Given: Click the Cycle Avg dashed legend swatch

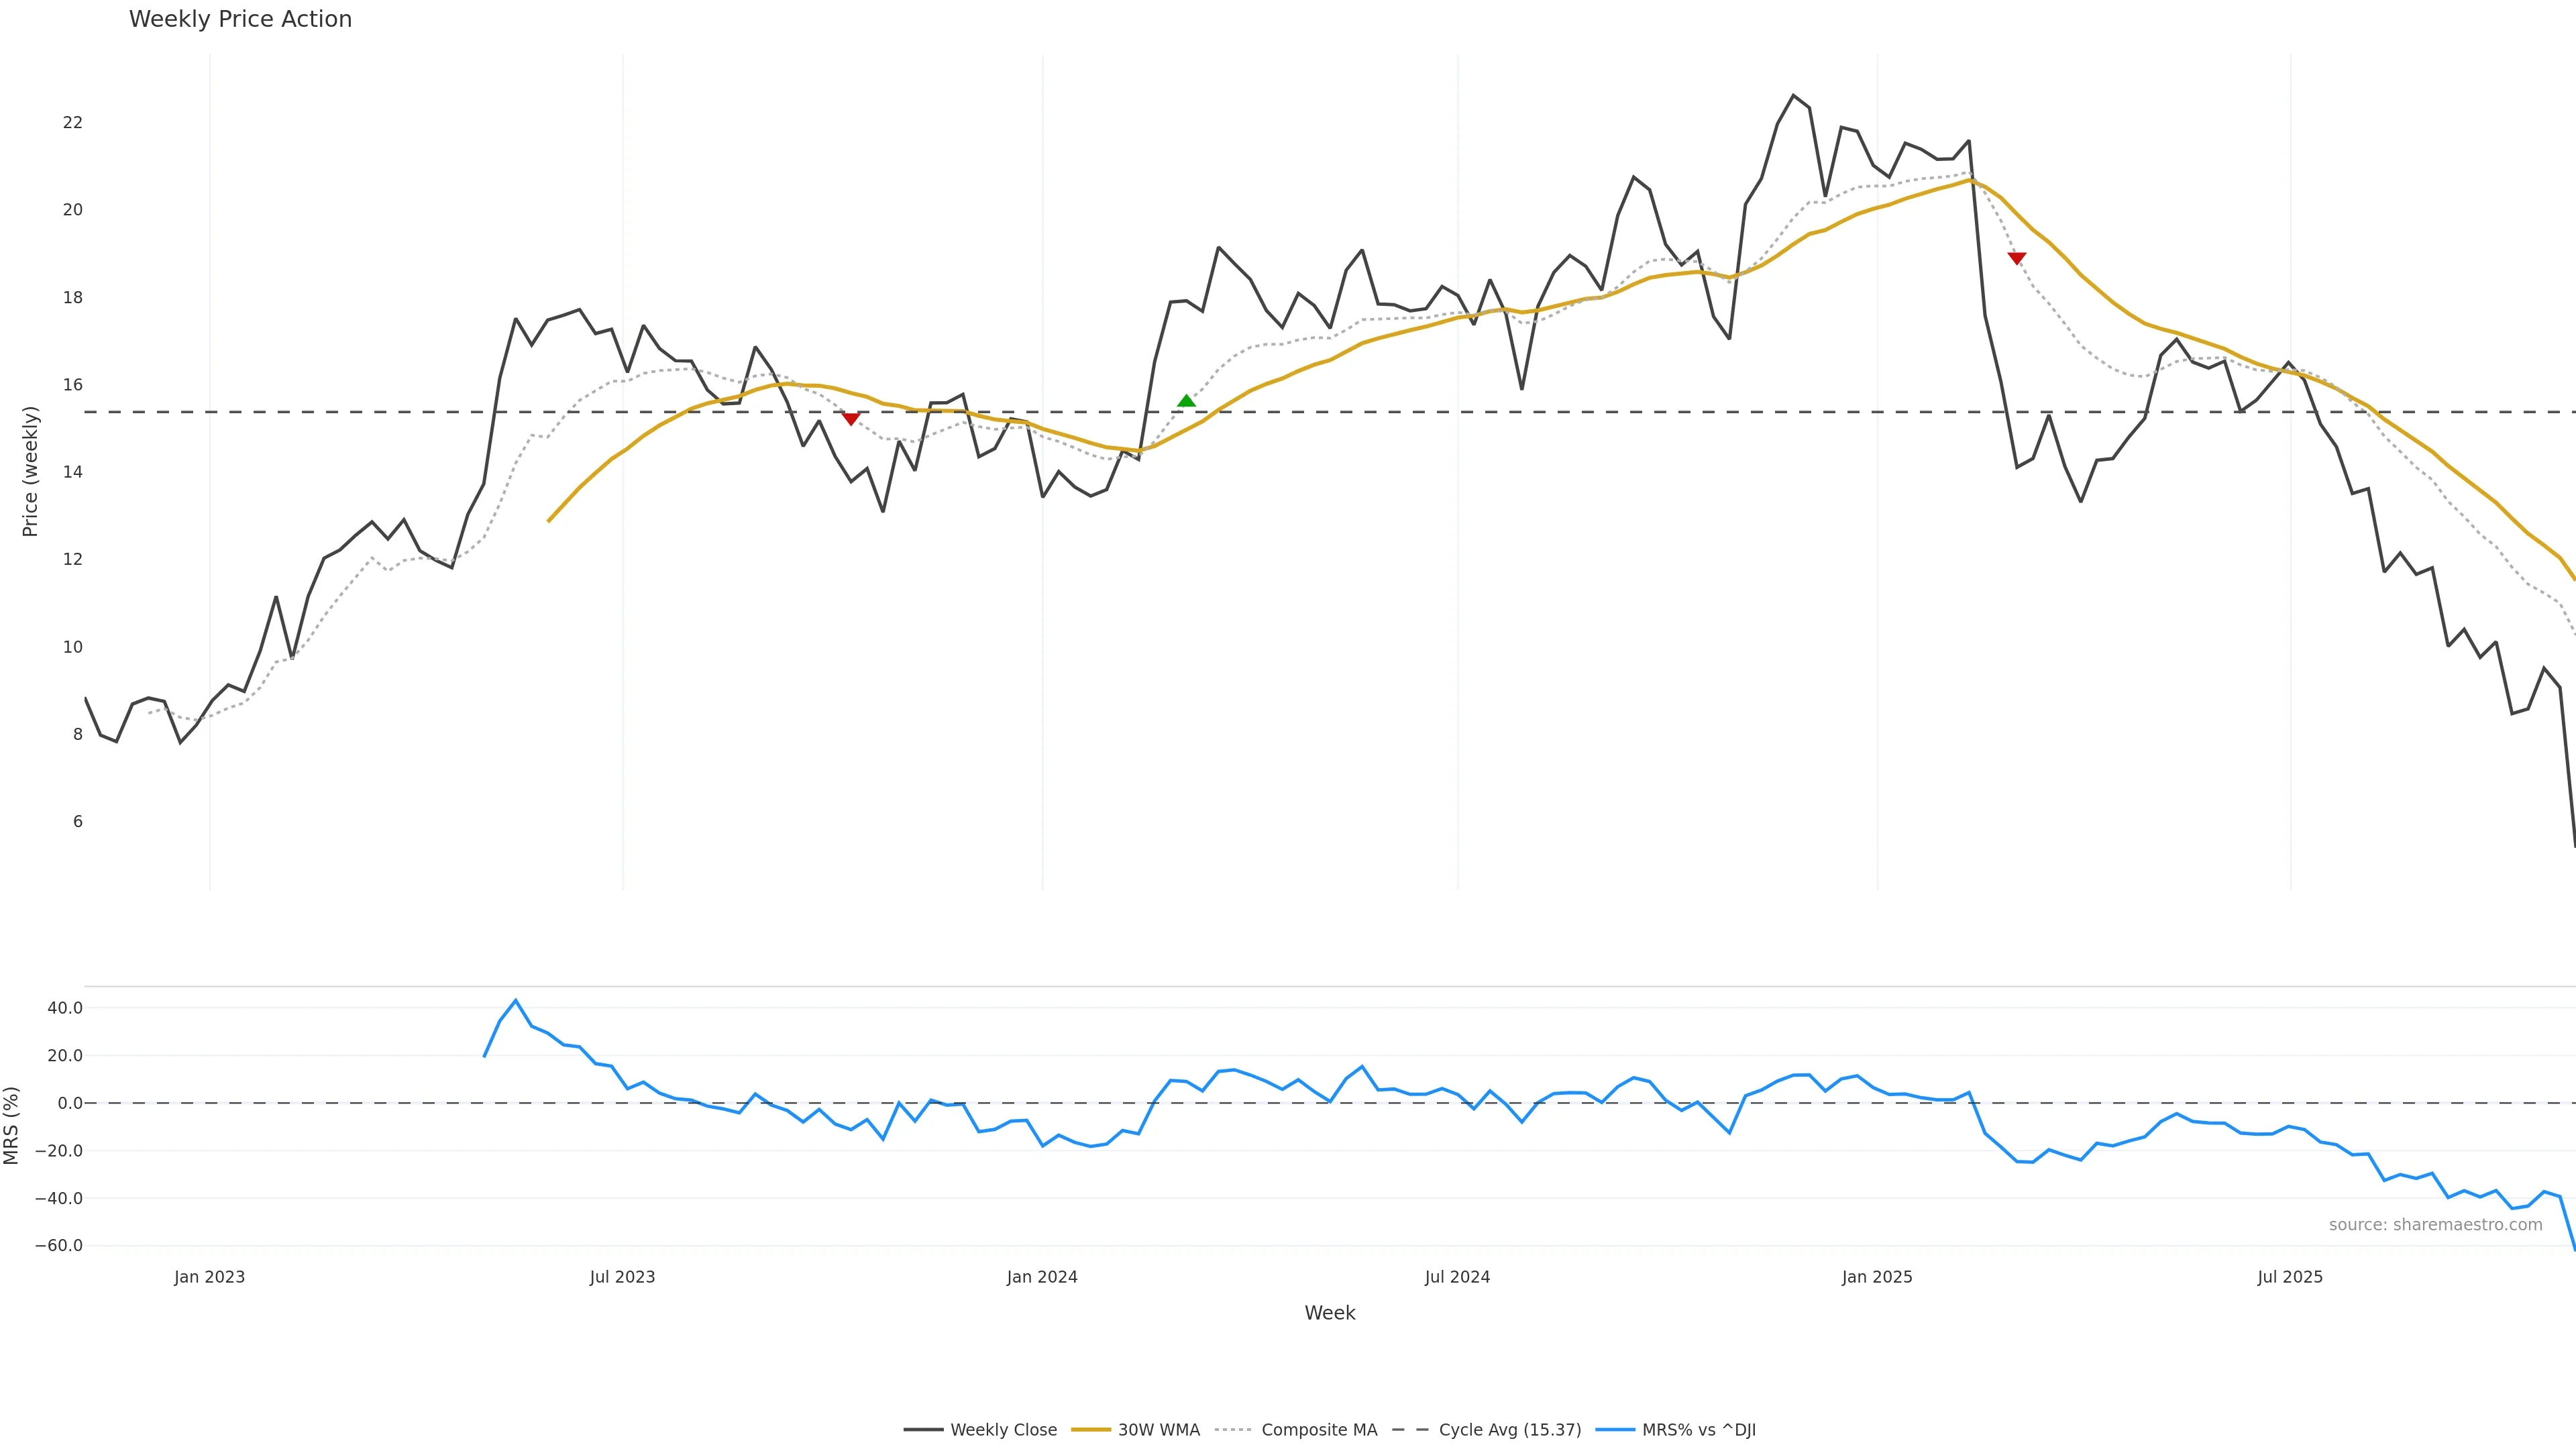Looking at the screenshot, I should [x=1411, y=1430].
